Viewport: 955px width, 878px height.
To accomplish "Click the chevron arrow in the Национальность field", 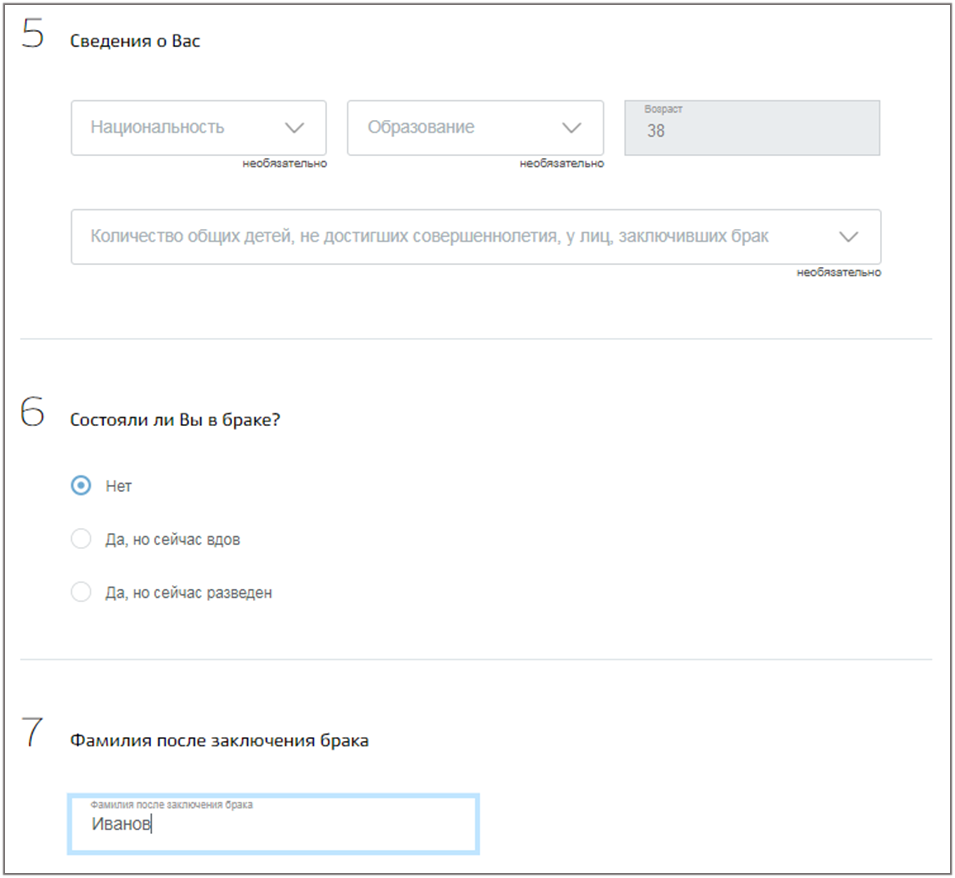I will tap(295, 128).
